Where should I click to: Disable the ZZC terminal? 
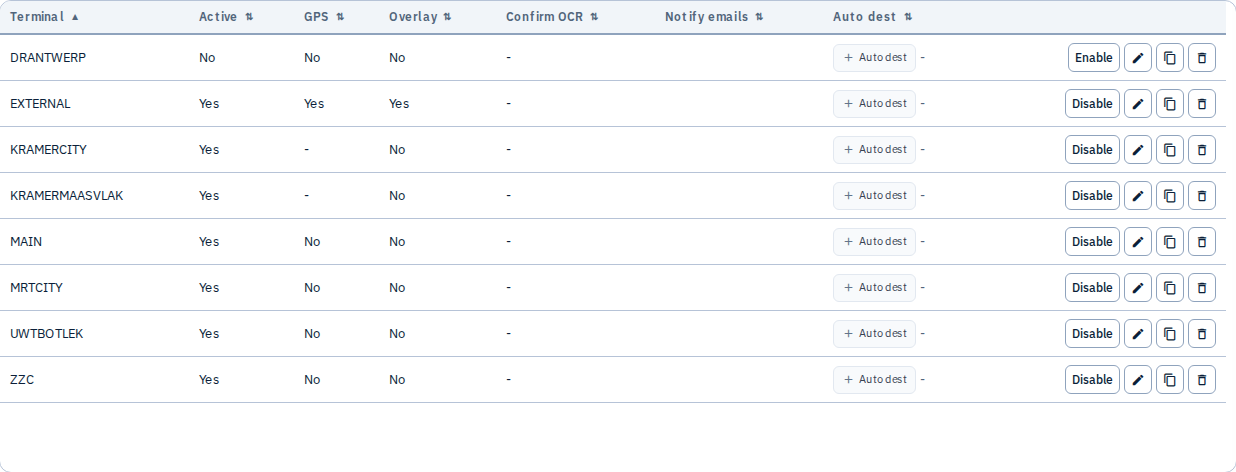pyautogui.click(x=1092, y=380)
